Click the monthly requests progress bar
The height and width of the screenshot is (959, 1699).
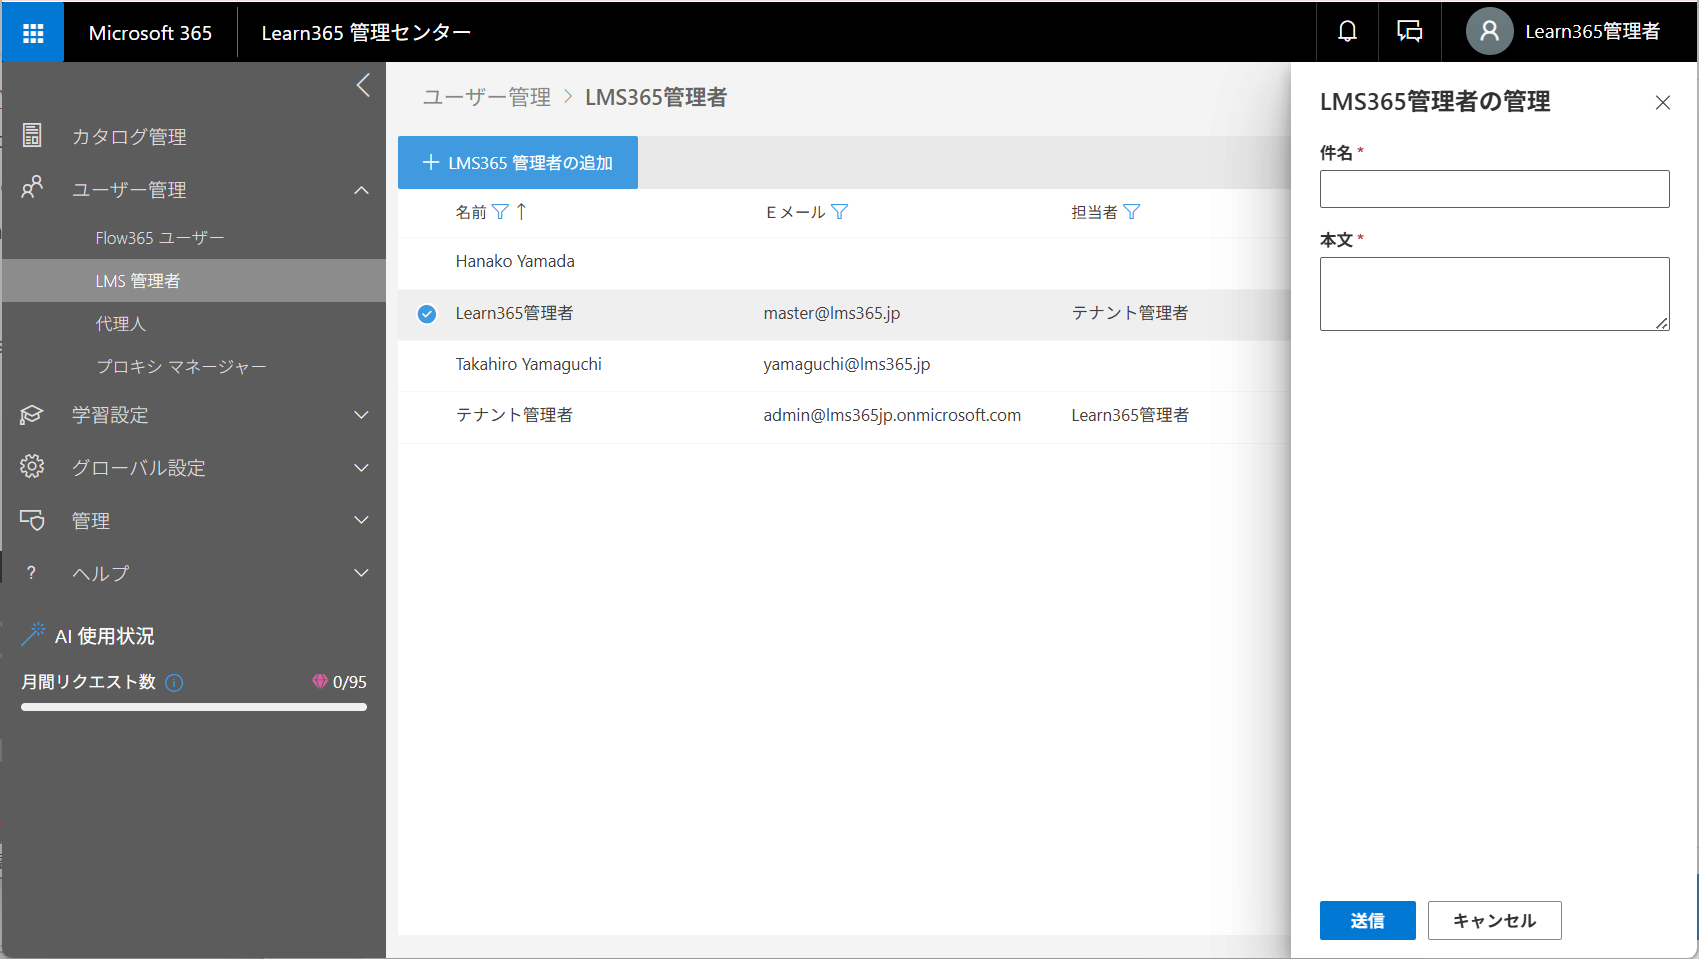point(194,707)
